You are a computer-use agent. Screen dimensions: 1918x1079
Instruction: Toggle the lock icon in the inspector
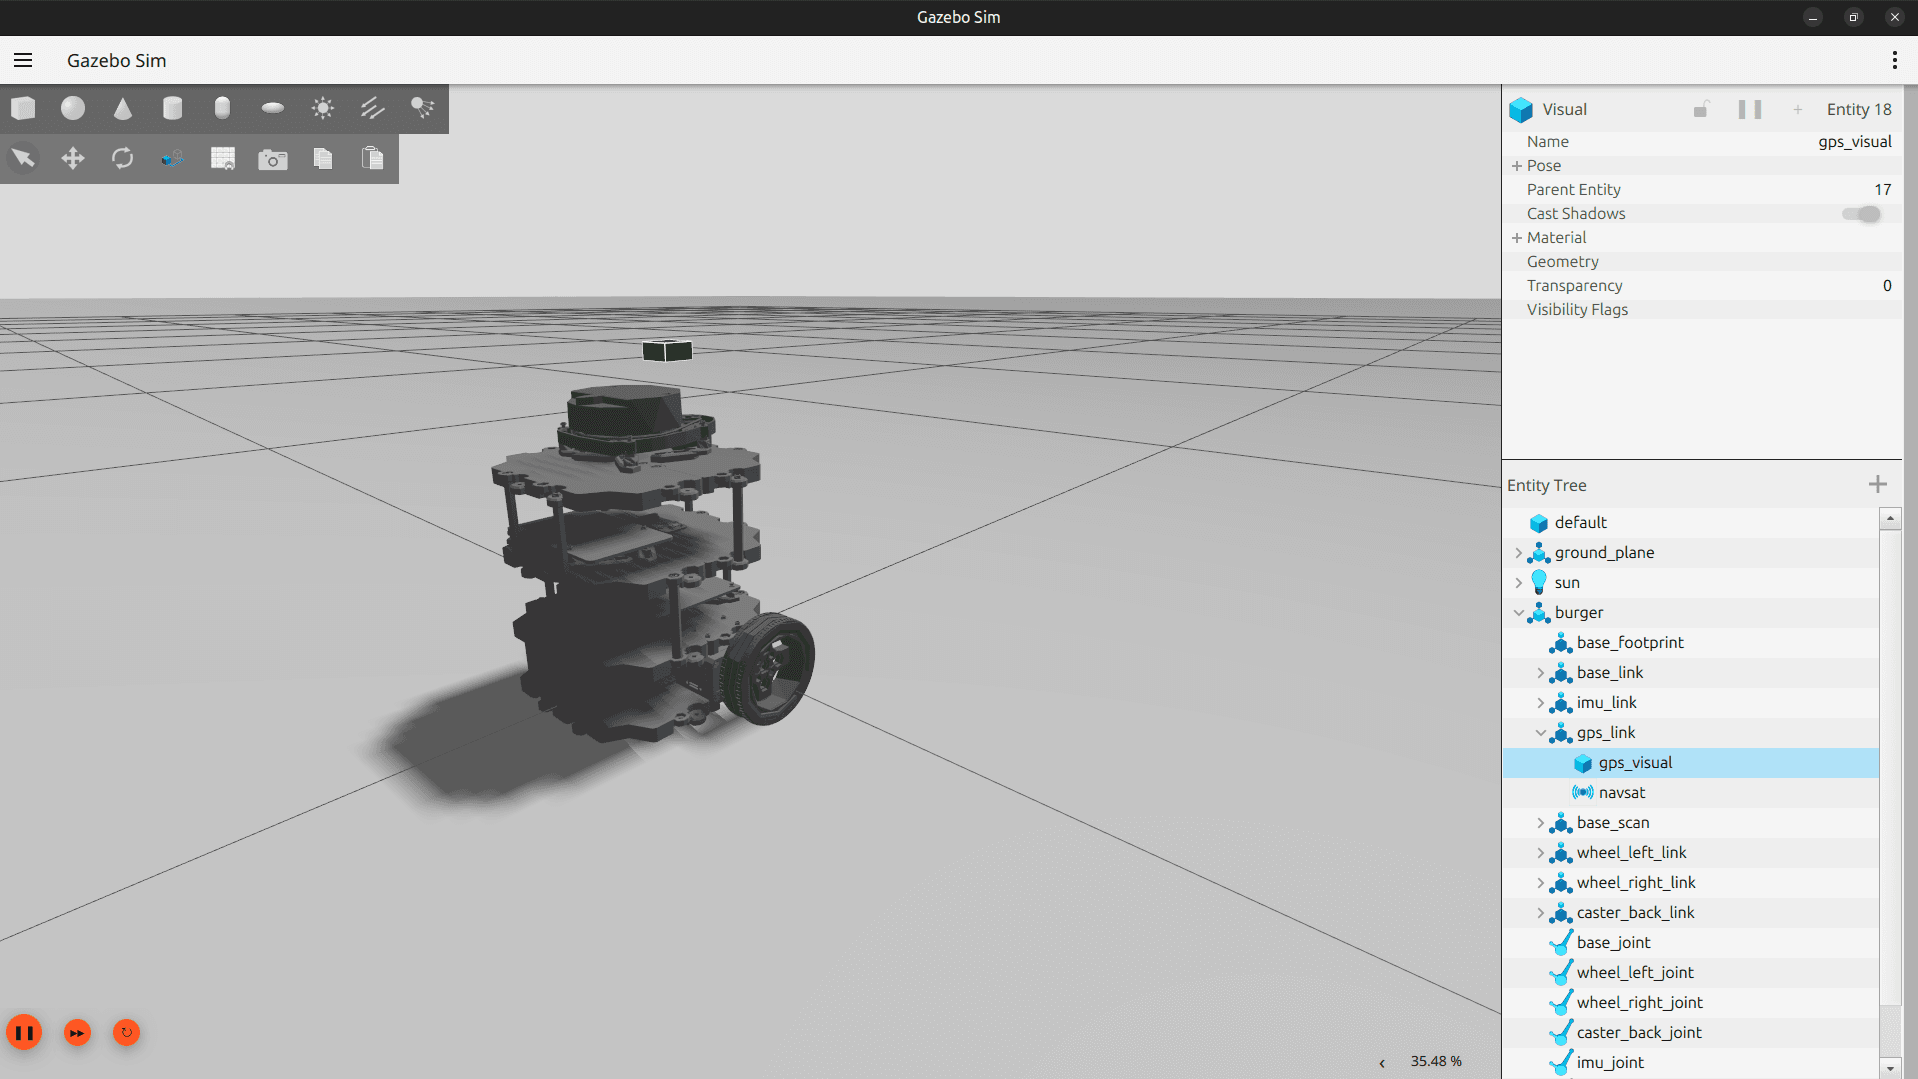(x=1700, y=109)
